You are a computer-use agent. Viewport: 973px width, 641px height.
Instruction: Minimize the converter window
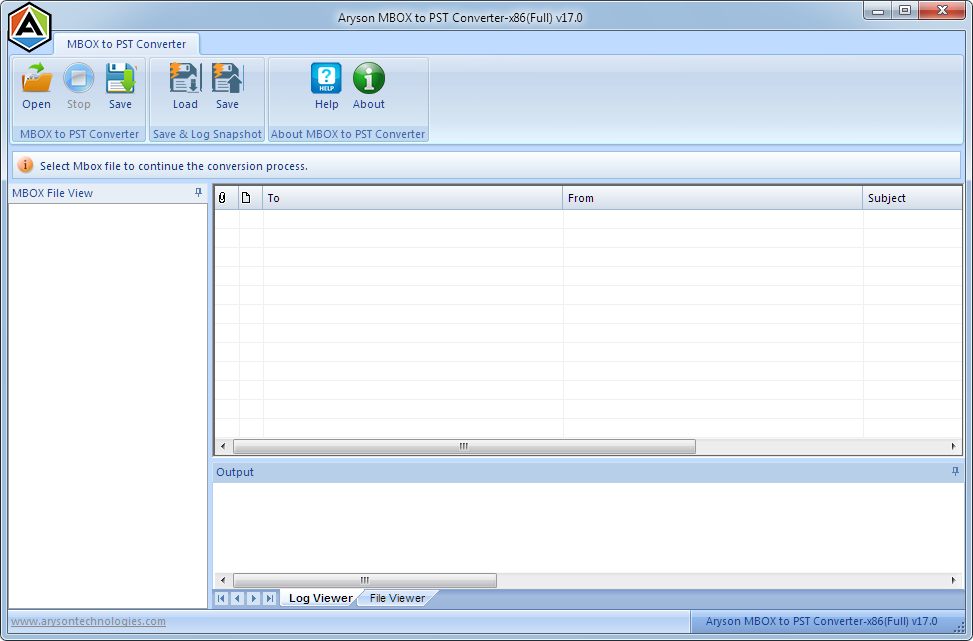tap(878, 11)
